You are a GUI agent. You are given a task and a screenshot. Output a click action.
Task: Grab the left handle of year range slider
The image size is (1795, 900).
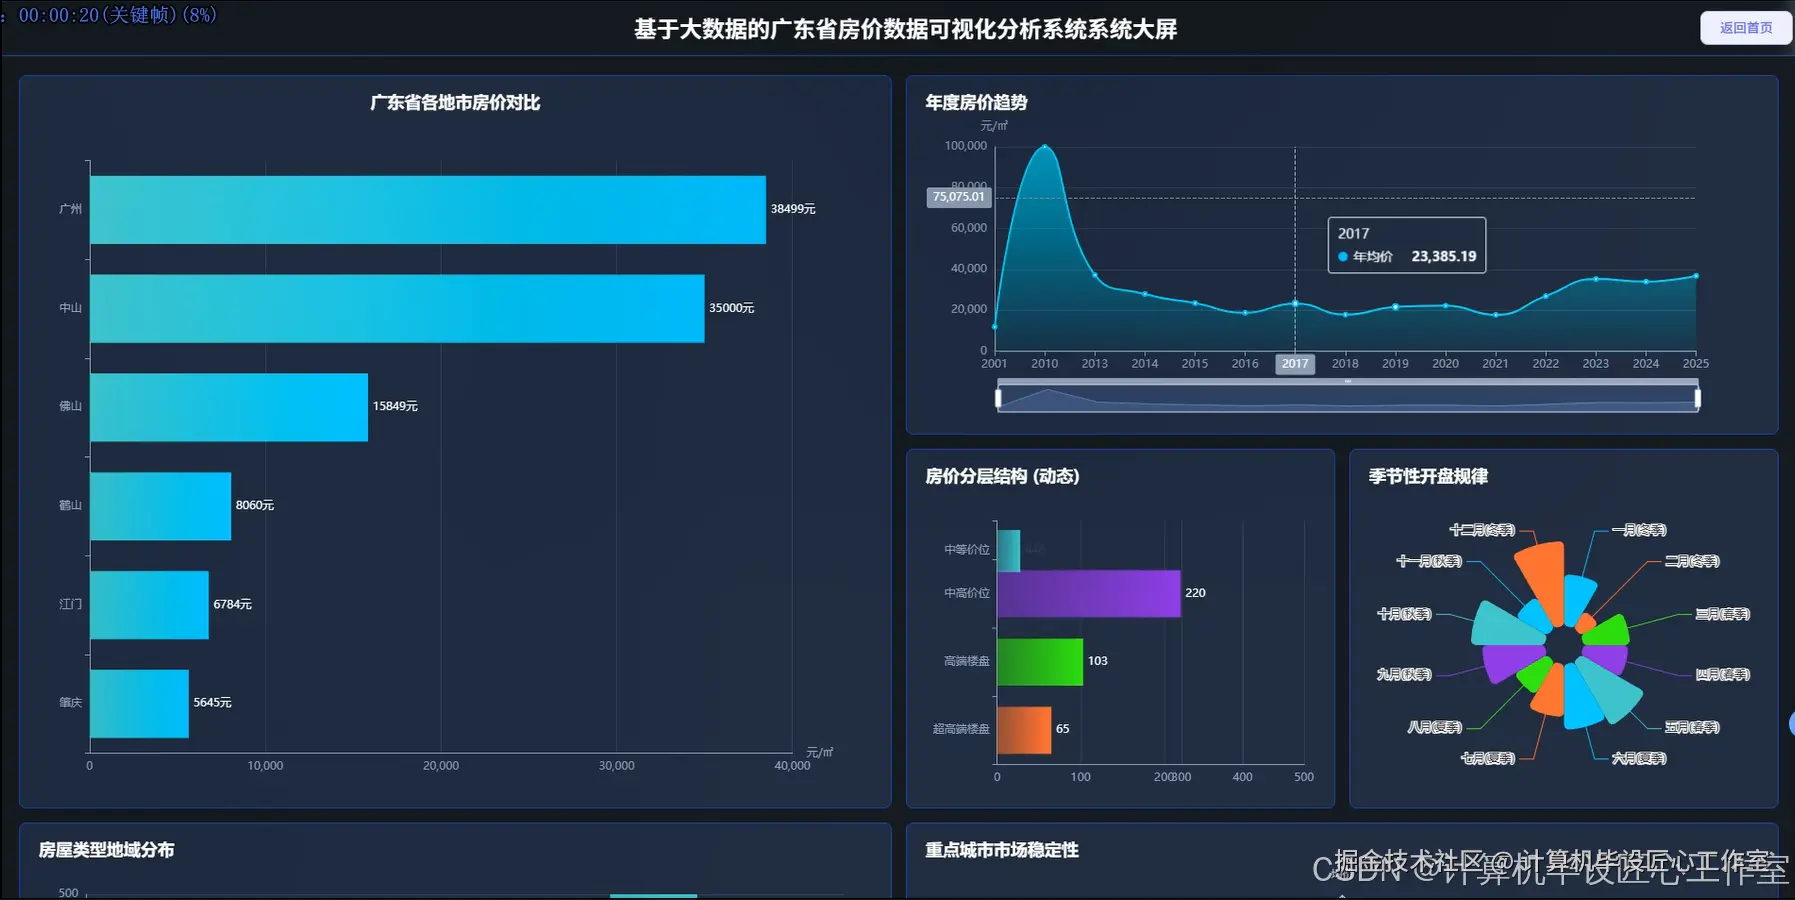998,398
